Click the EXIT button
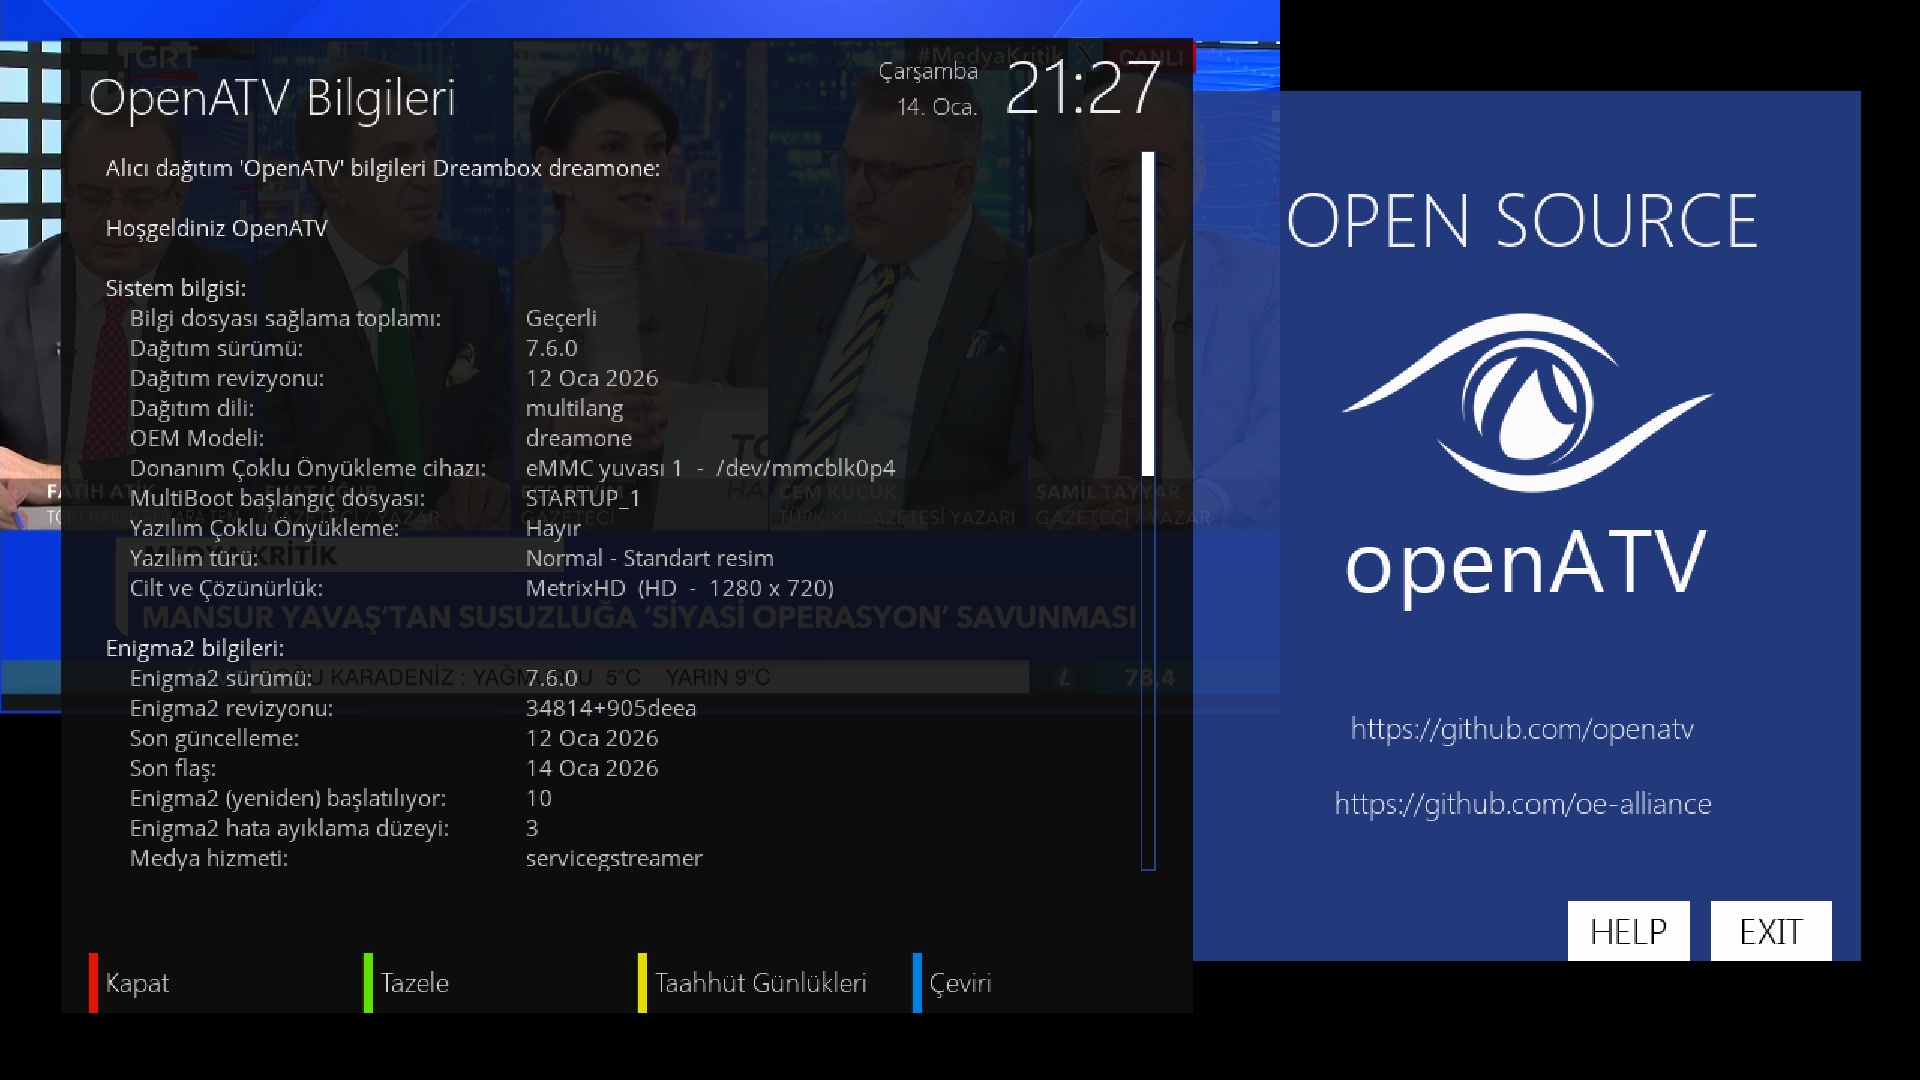1920x1080 pixels. [x=1771, y=931]
